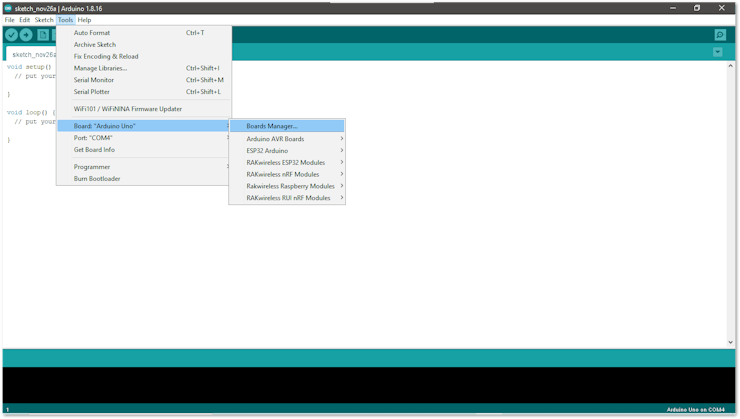Expand RAKwireless RUI nRF Modules submenu
The image size is (740, 419).
[x=287, y=198]
